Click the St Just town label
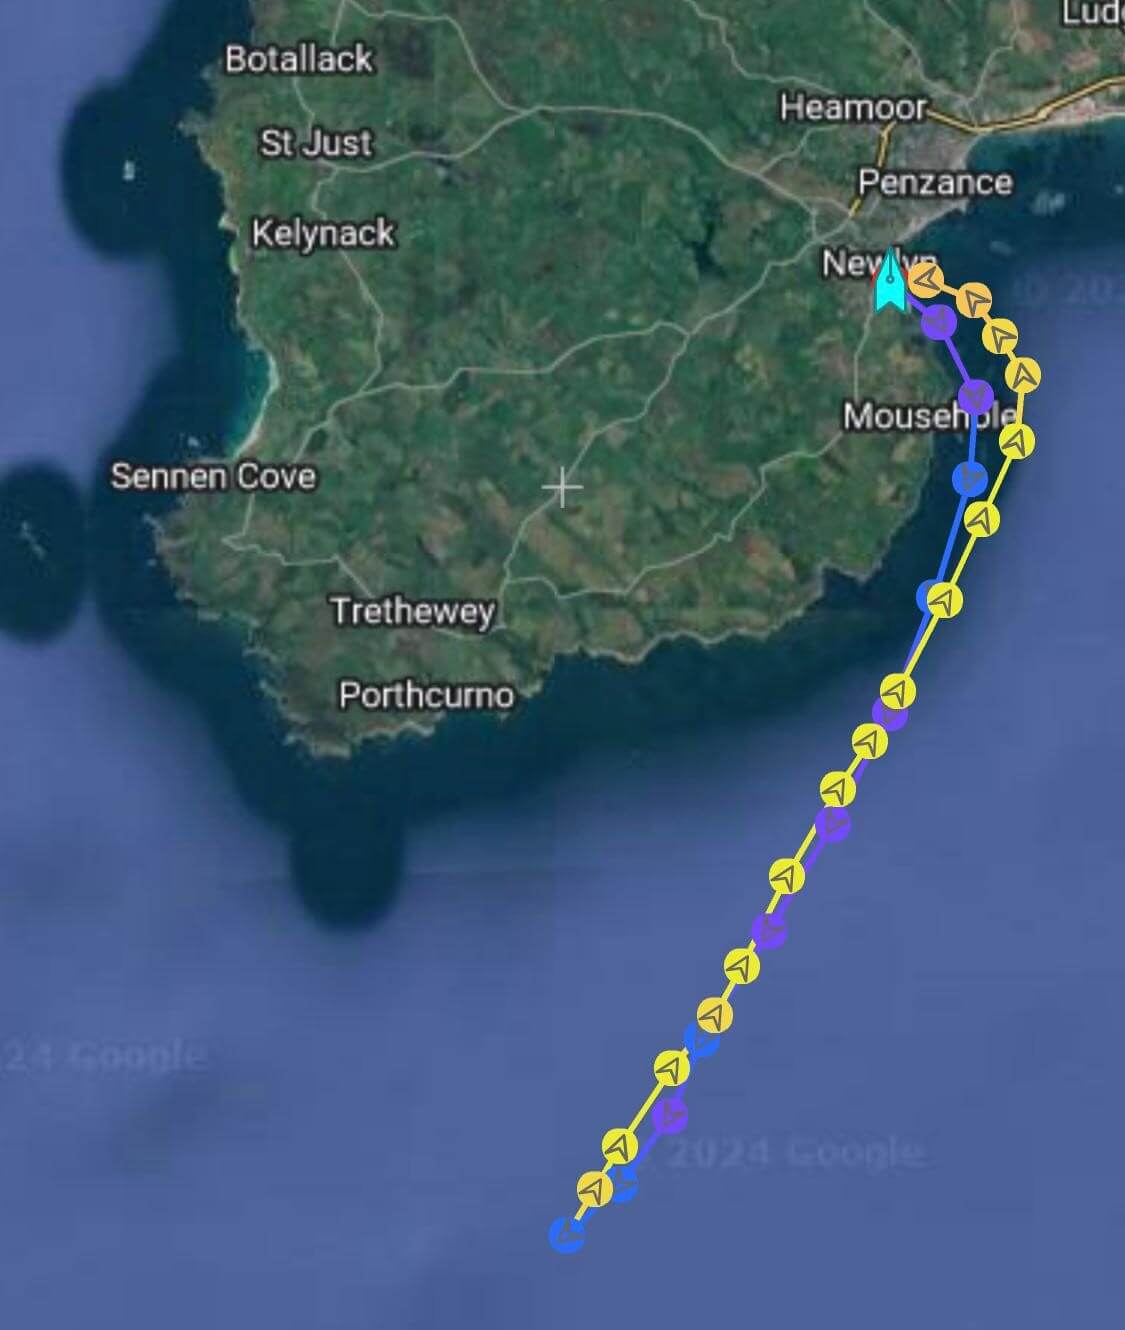 [316, 143]
